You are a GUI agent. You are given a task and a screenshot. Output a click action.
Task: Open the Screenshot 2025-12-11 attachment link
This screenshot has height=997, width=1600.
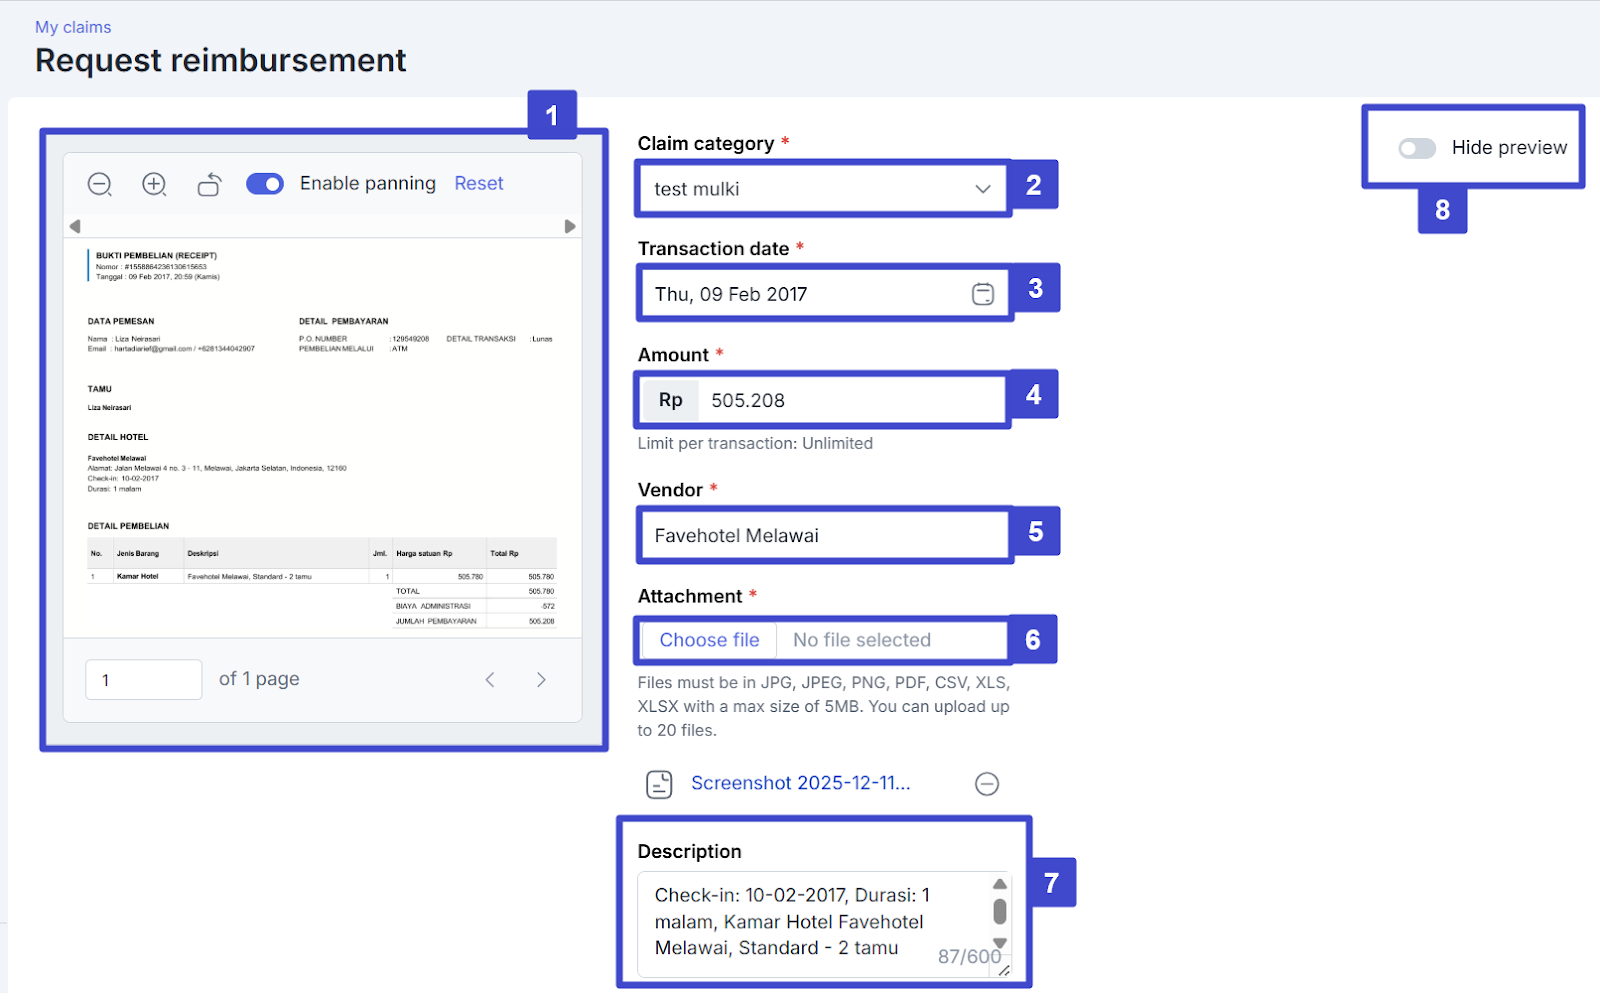[x=800, y=783]
